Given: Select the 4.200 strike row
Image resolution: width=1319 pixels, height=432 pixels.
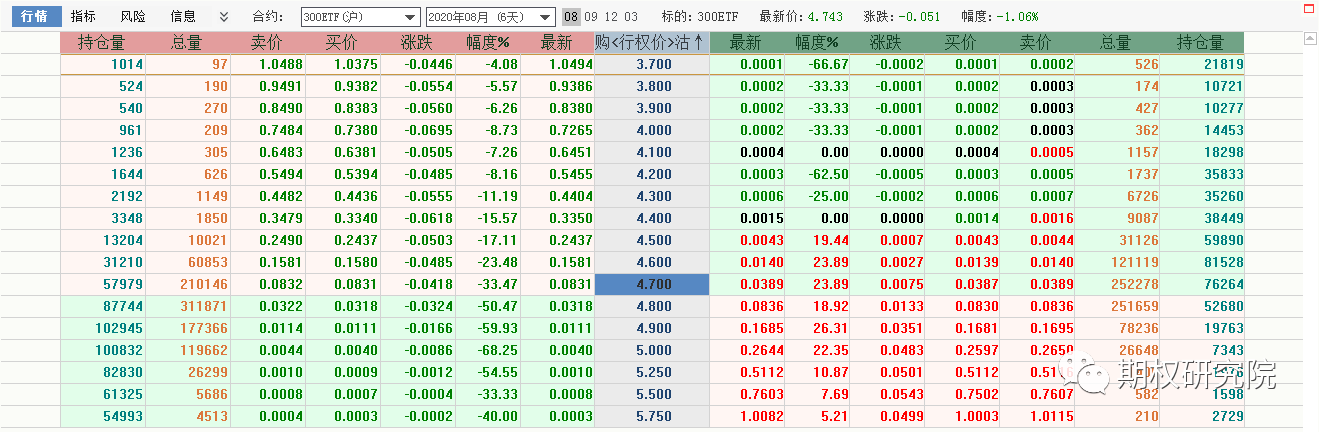Looking at the screenshot, I should tap(654, 174).
